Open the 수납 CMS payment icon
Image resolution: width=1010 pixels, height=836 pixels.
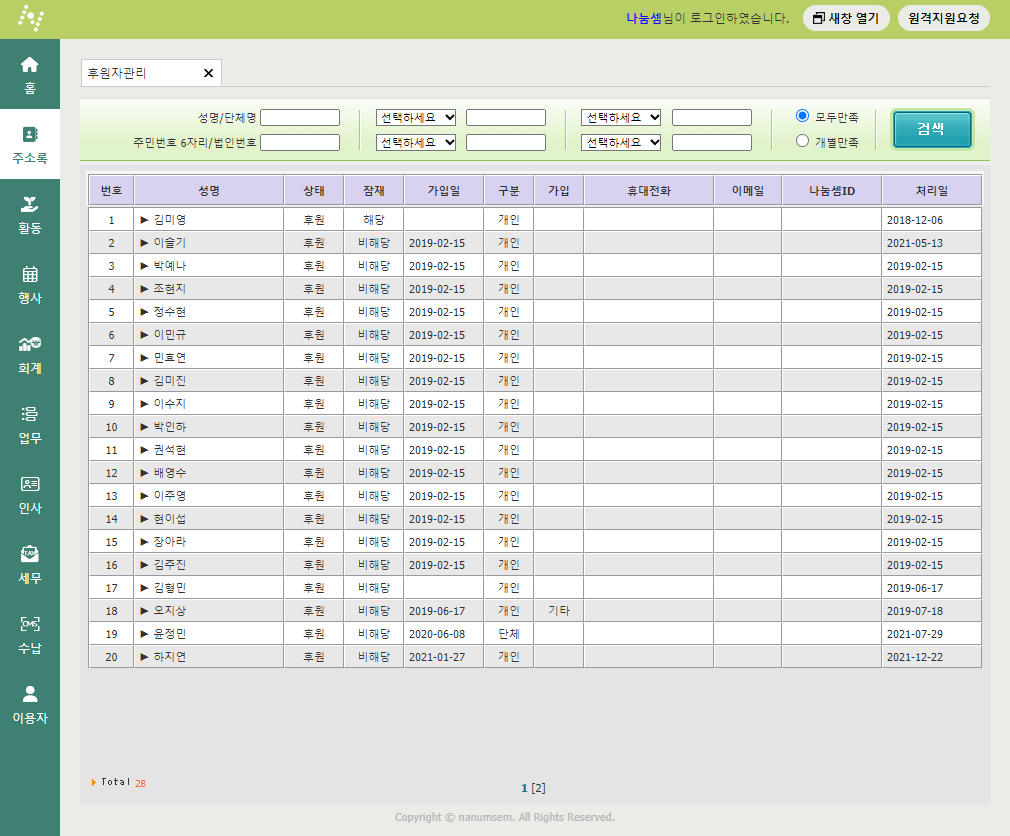point(30,623)
